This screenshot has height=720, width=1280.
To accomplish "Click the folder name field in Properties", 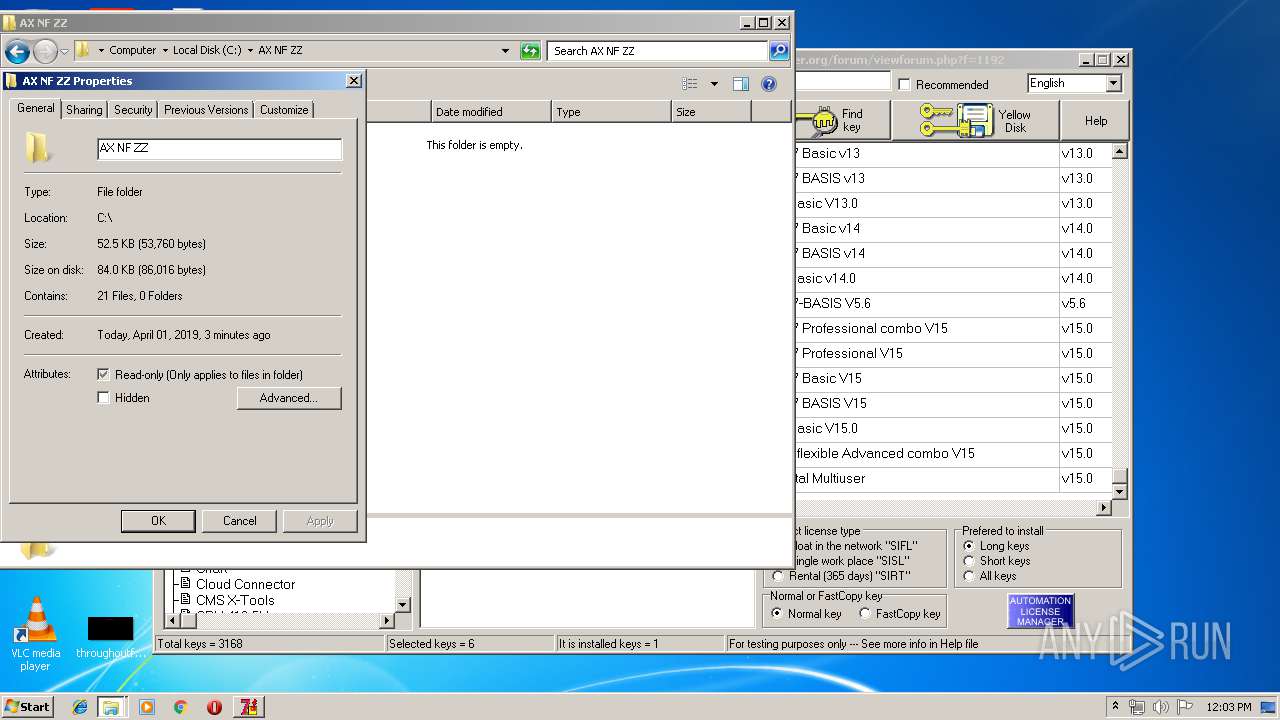I will (x=220, y=149).
